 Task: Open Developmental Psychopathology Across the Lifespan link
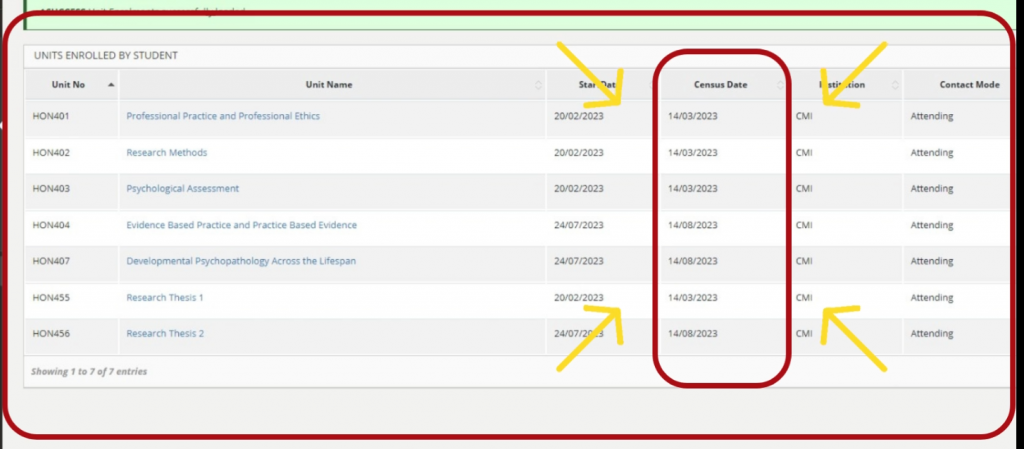(x=241, y=261)
